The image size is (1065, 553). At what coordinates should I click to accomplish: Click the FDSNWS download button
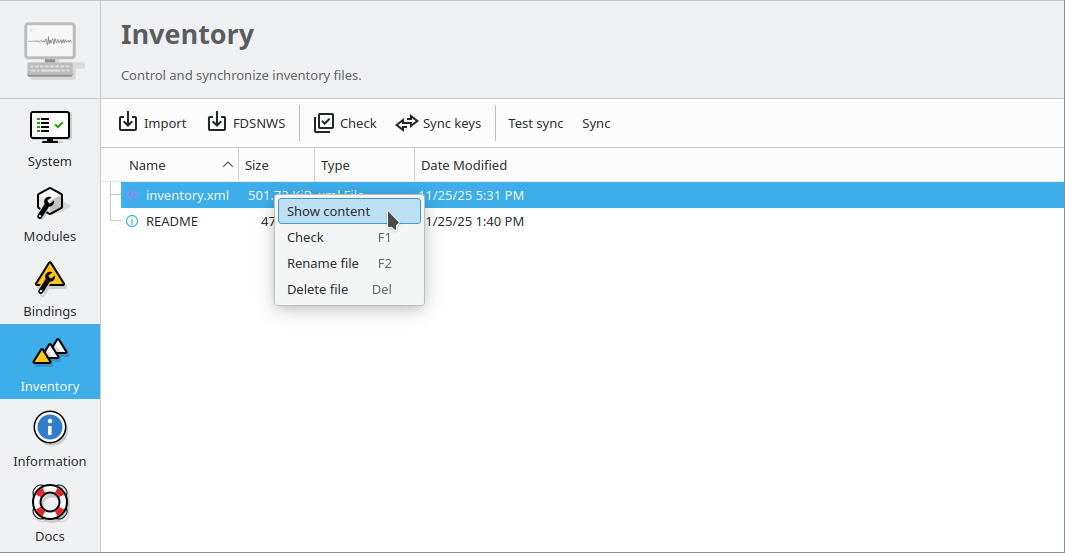[246, 123]
